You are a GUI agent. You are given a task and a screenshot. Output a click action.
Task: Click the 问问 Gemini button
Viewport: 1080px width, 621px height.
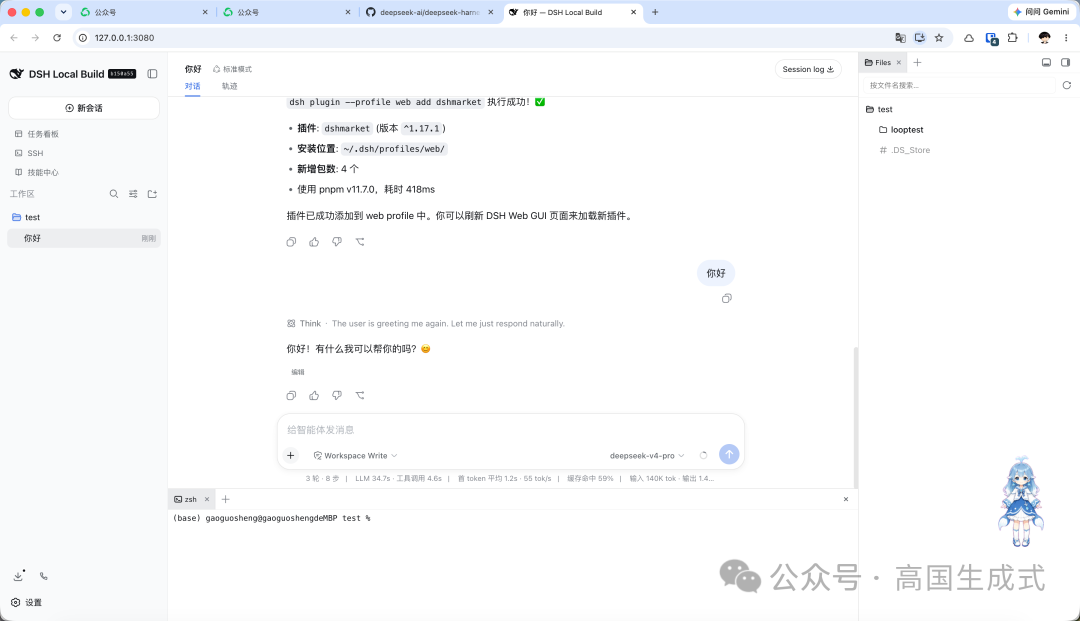coord(1041,12)
